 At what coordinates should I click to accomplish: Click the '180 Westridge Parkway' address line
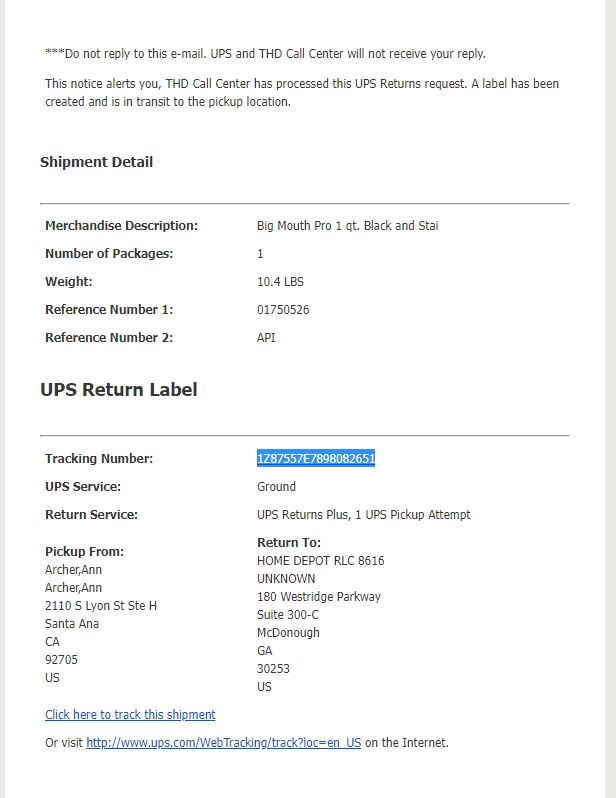click(319, 596)
